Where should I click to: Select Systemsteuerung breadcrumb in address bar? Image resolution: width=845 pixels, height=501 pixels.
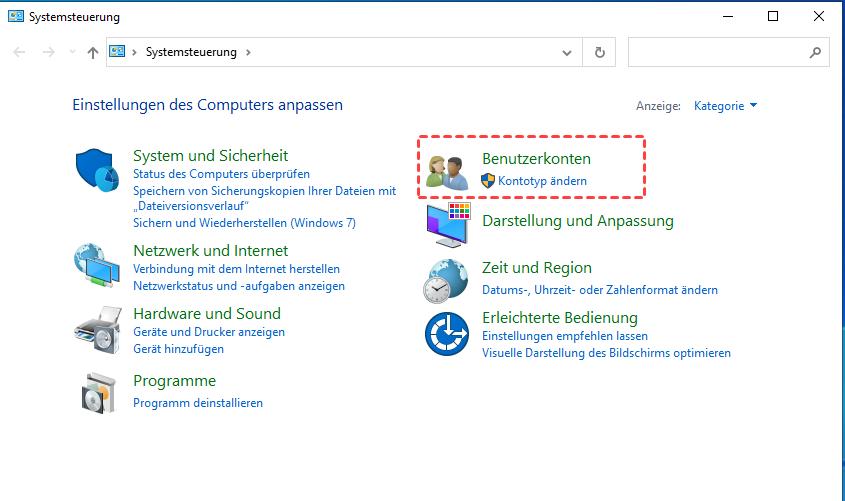191,52
